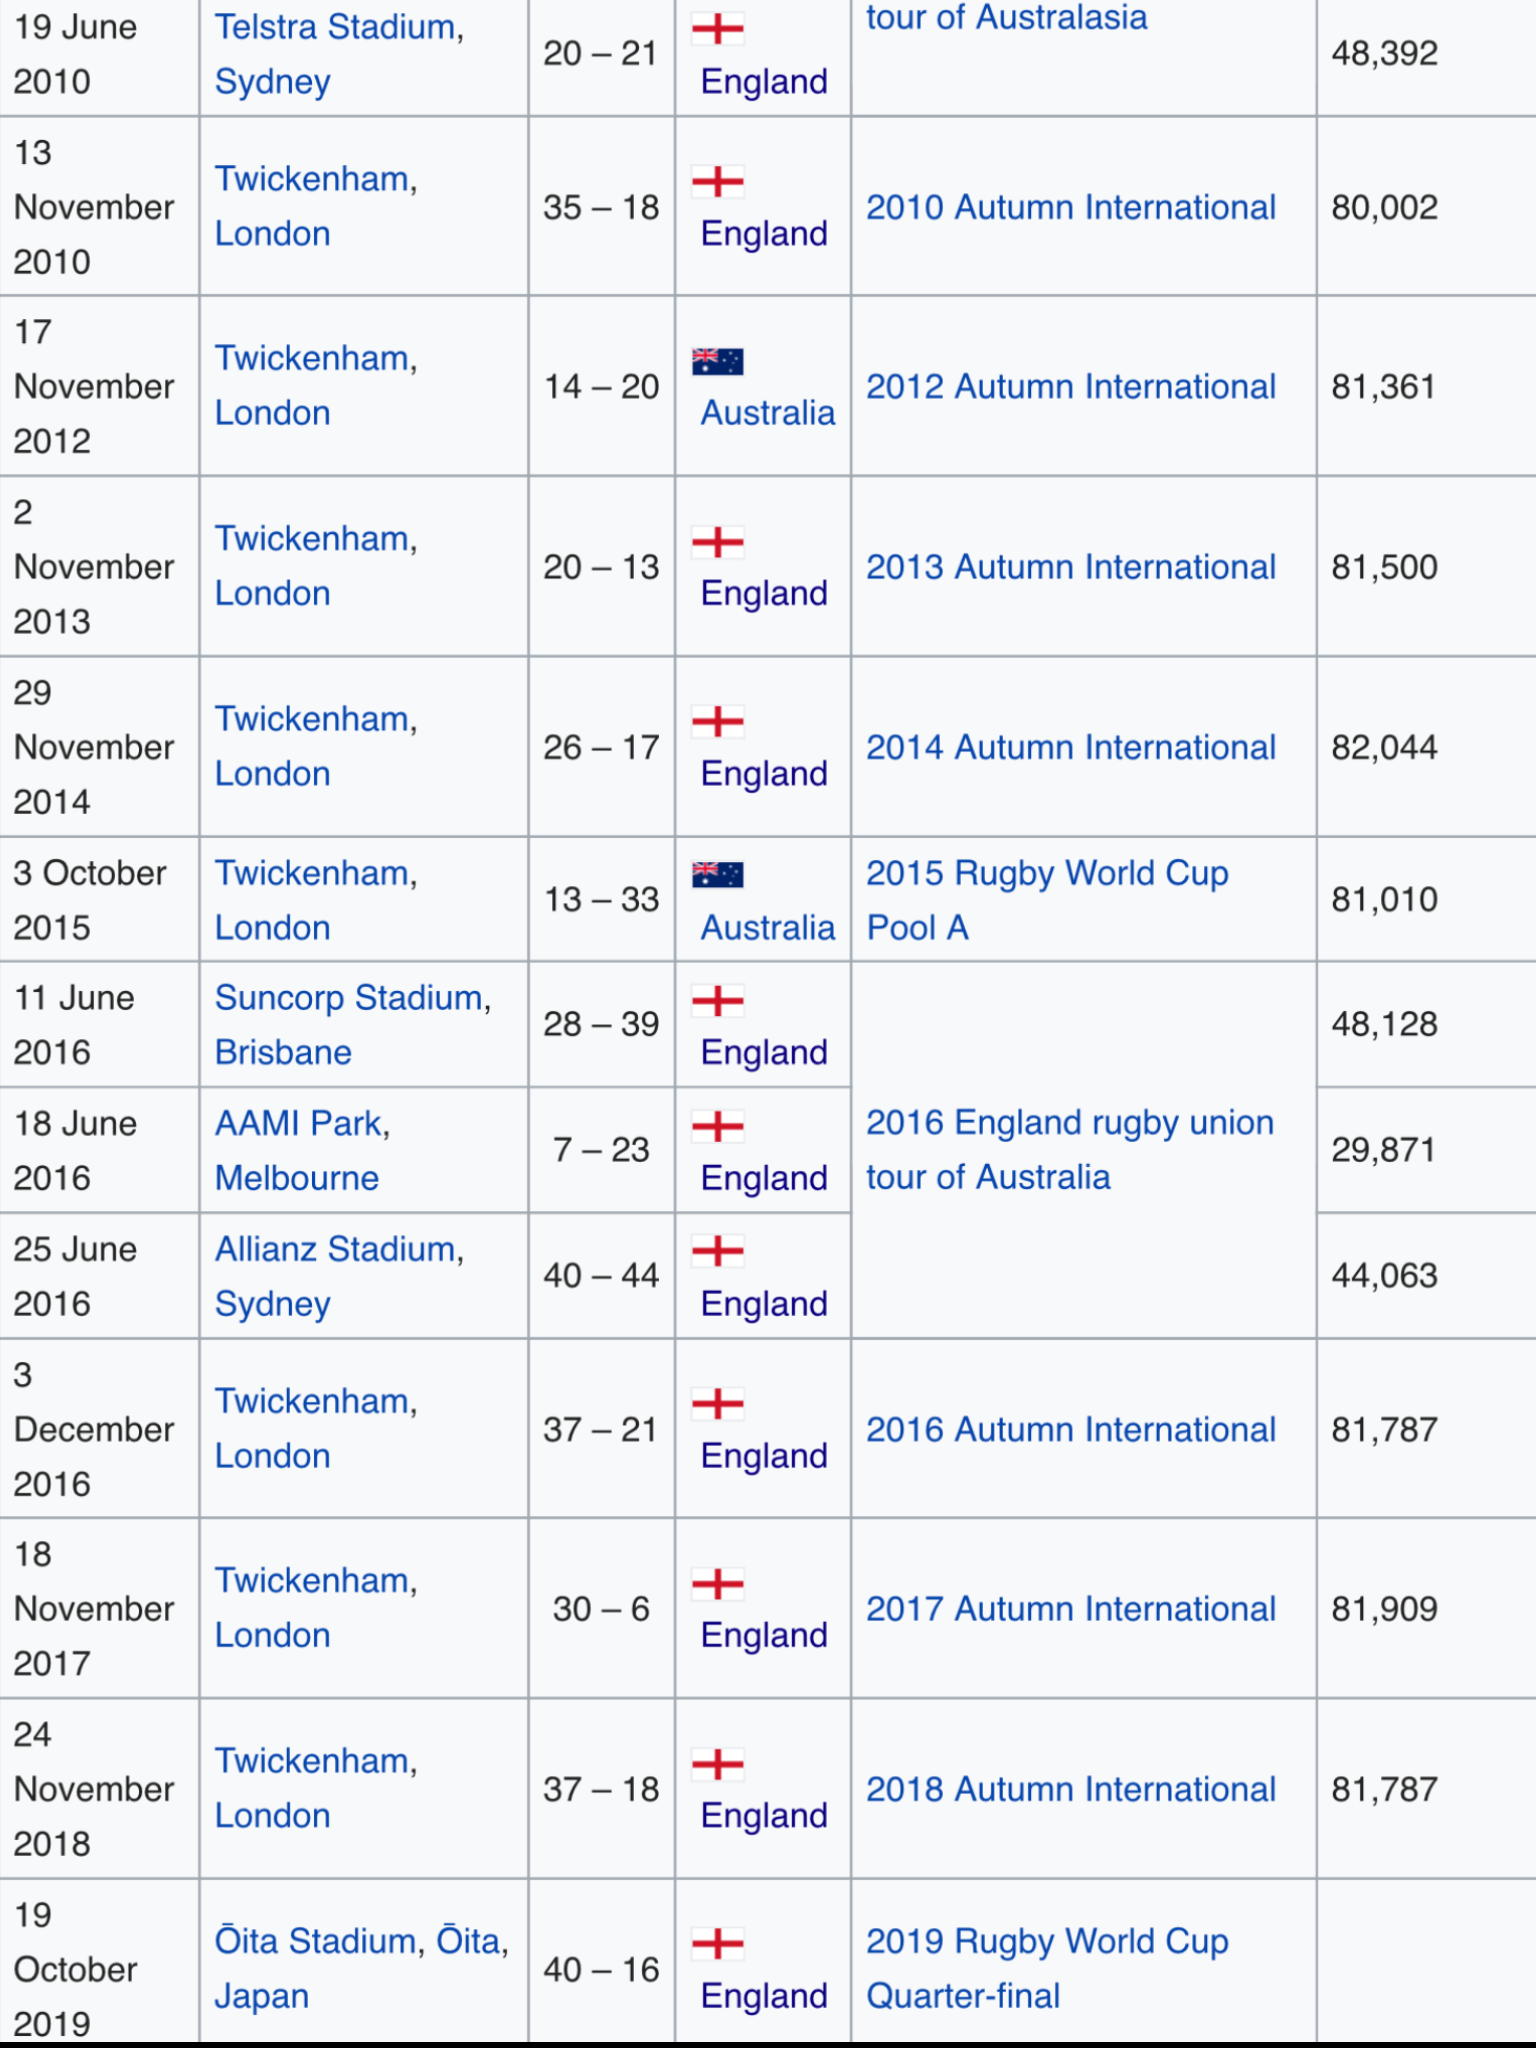Open Australia link in 17 November 2012 row
1536x2048 pixels.
pyautogui.click(x=767, y=412)
